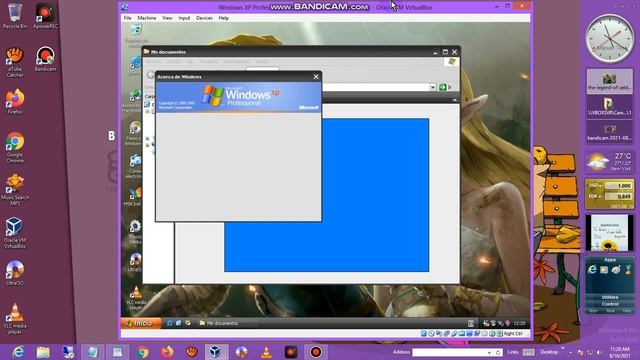The image size is (640, 360).
Task: Open the VirtualBox Input menu
Action: [x=184, y=18]
